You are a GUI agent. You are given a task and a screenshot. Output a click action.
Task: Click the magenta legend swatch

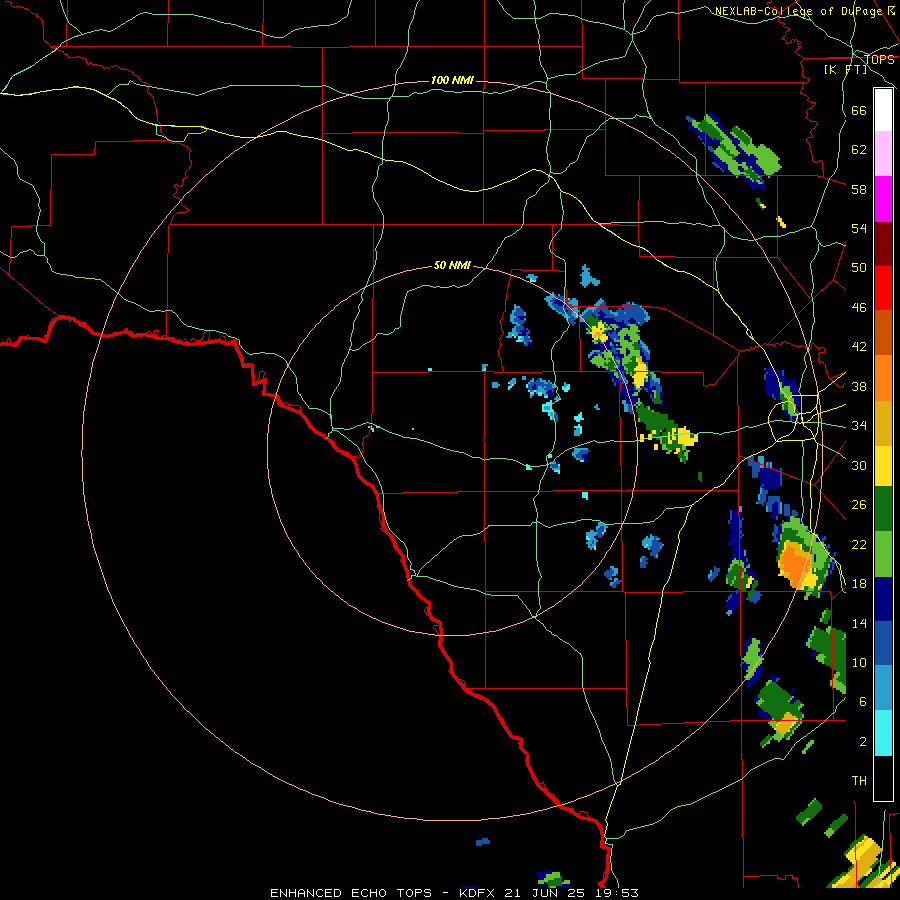[883, 199]
